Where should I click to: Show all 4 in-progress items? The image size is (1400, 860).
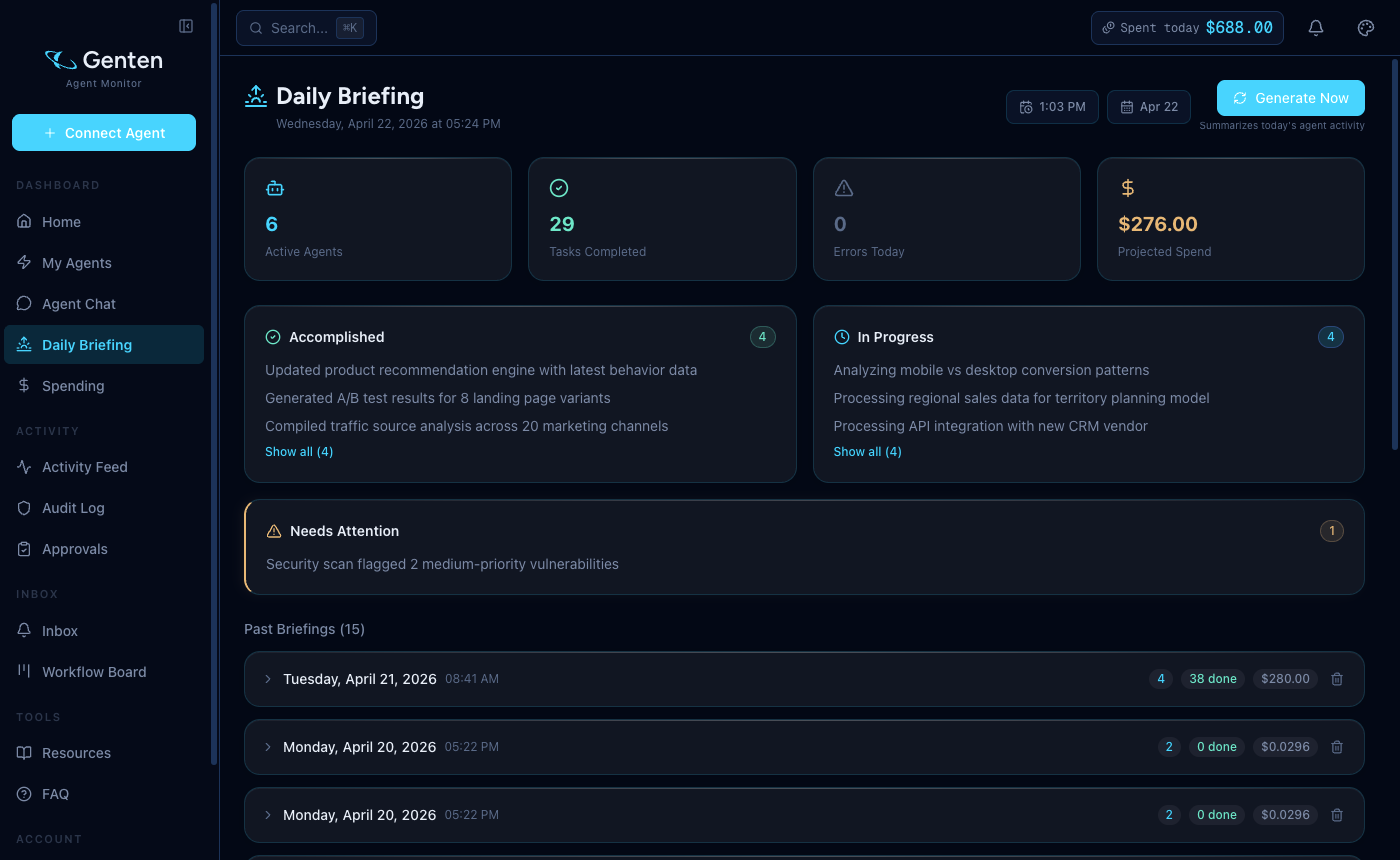pos(867,452)
